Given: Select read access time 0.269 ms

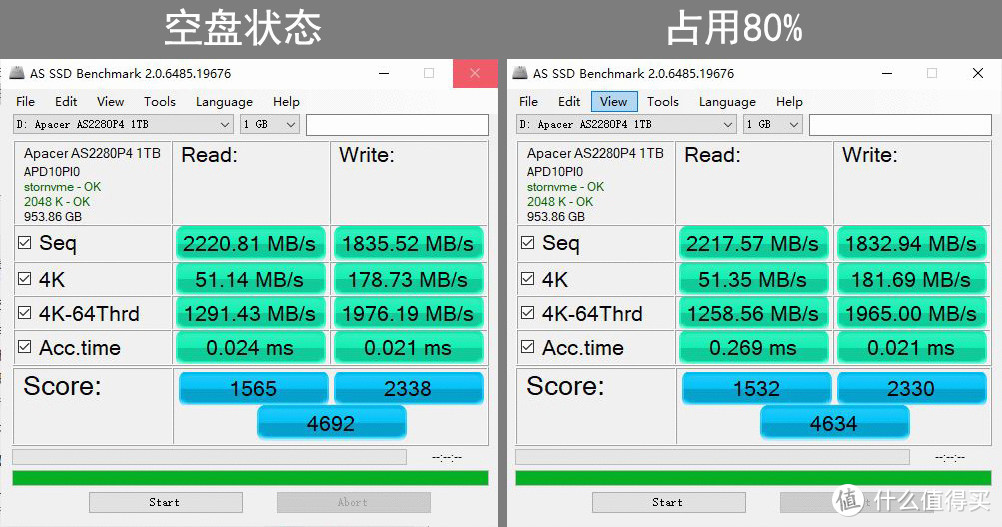Looking at the screenshot, I should [x=753, y=348].
